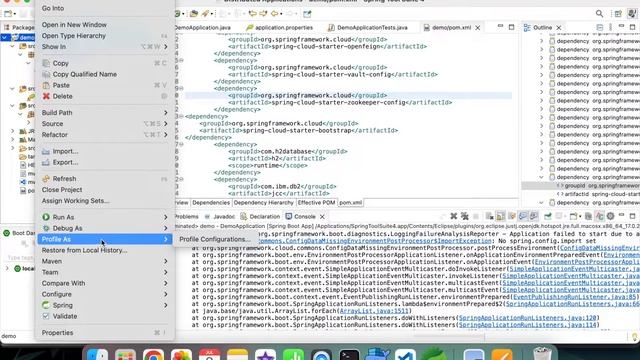Collapse the spring-cloud-starter-zookeeper-config dependency fold marker

click(181, 89)
